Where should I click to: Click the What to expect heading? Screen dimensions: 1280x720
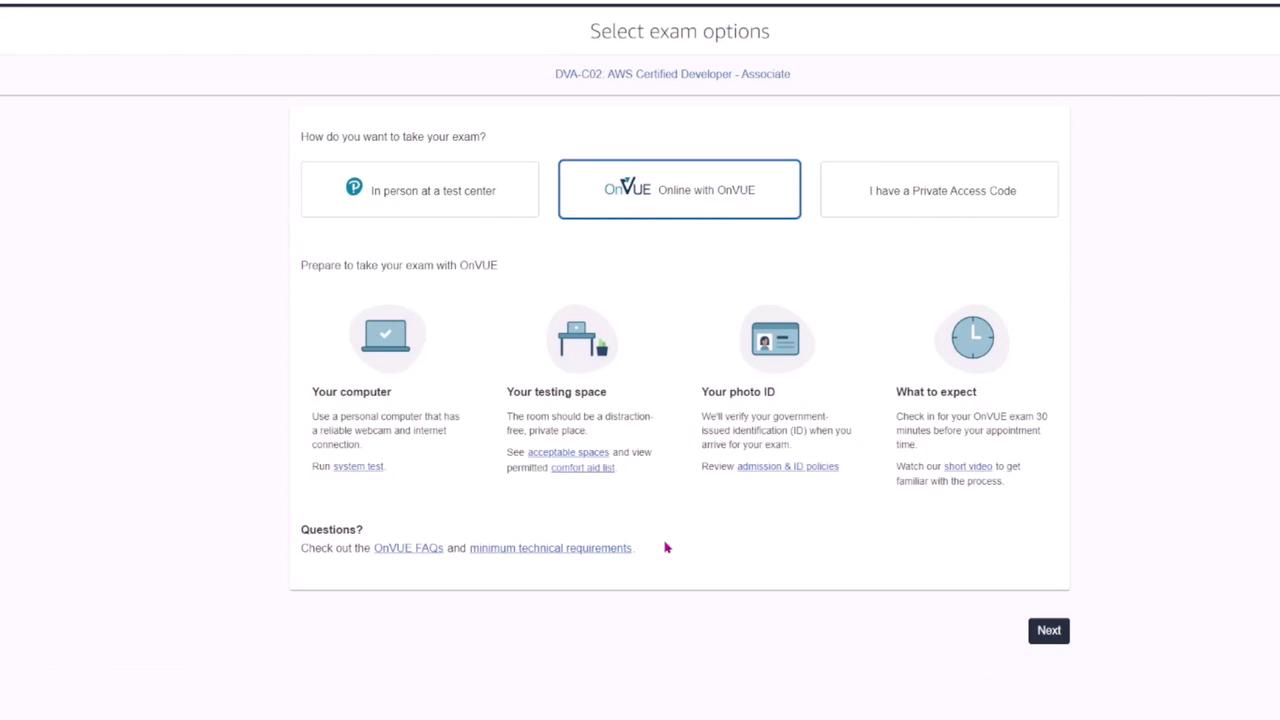pos(936,392)
